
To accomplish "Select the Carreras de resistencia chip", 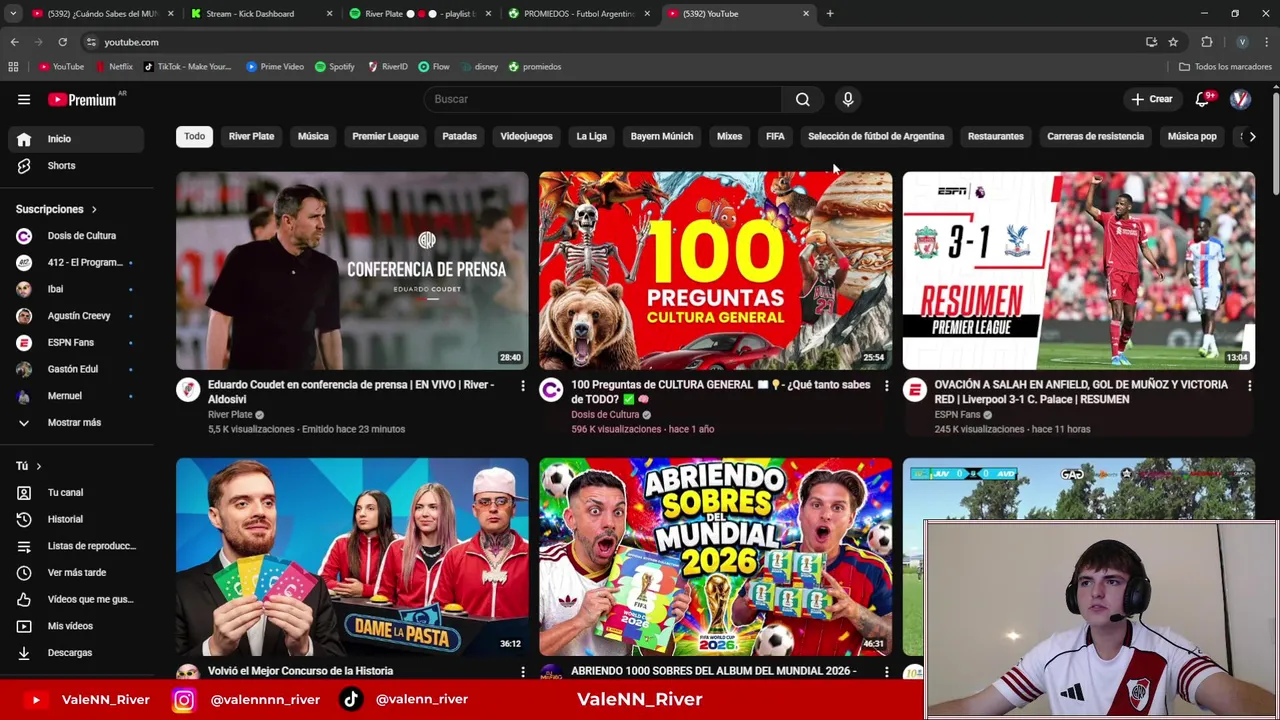I will pyautogui.click(x=1095, y=136).
